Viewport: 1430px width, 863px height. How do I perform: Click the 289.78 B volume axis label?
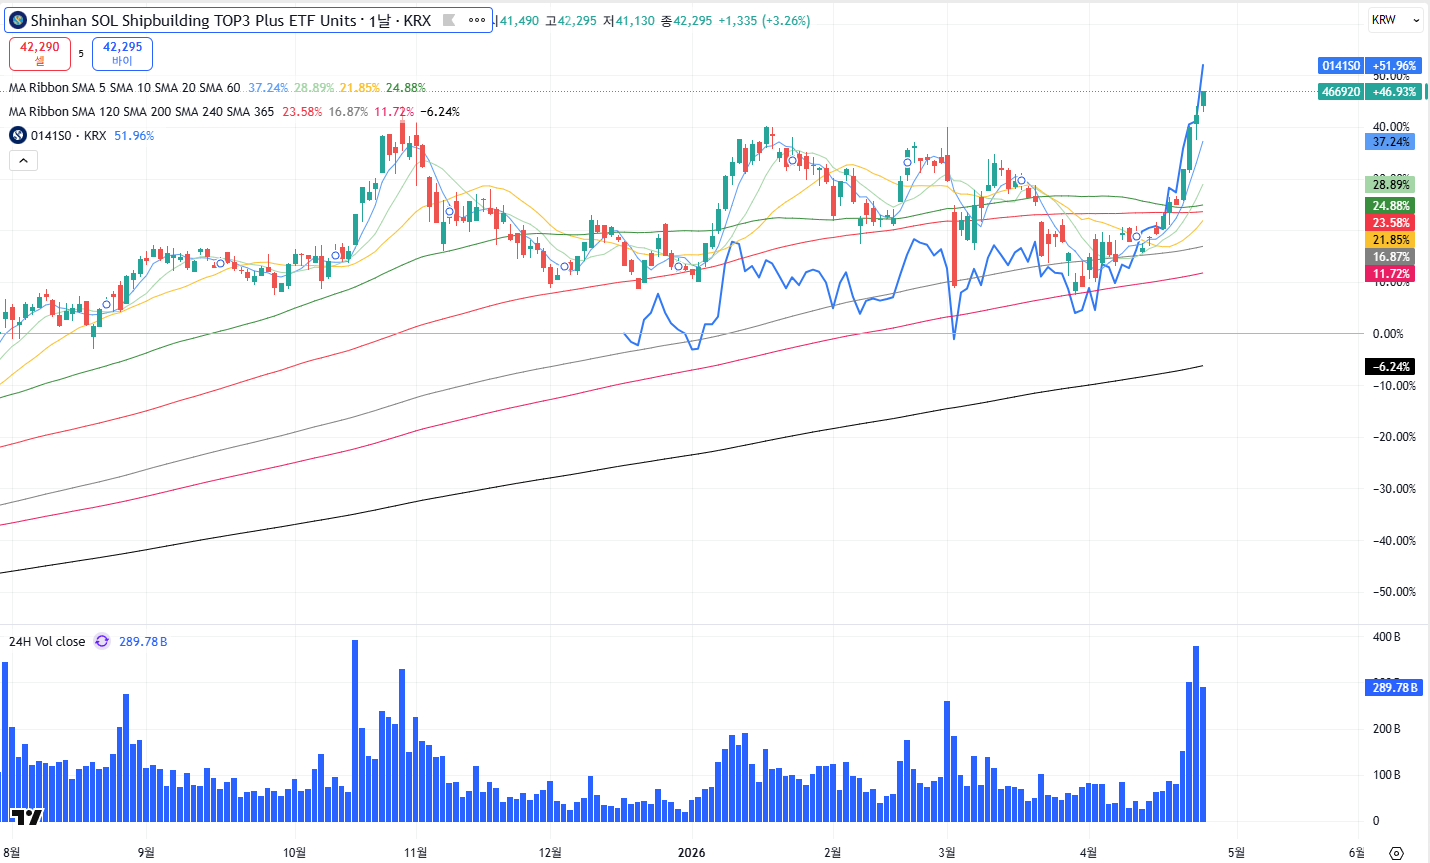pos(1393,688)
